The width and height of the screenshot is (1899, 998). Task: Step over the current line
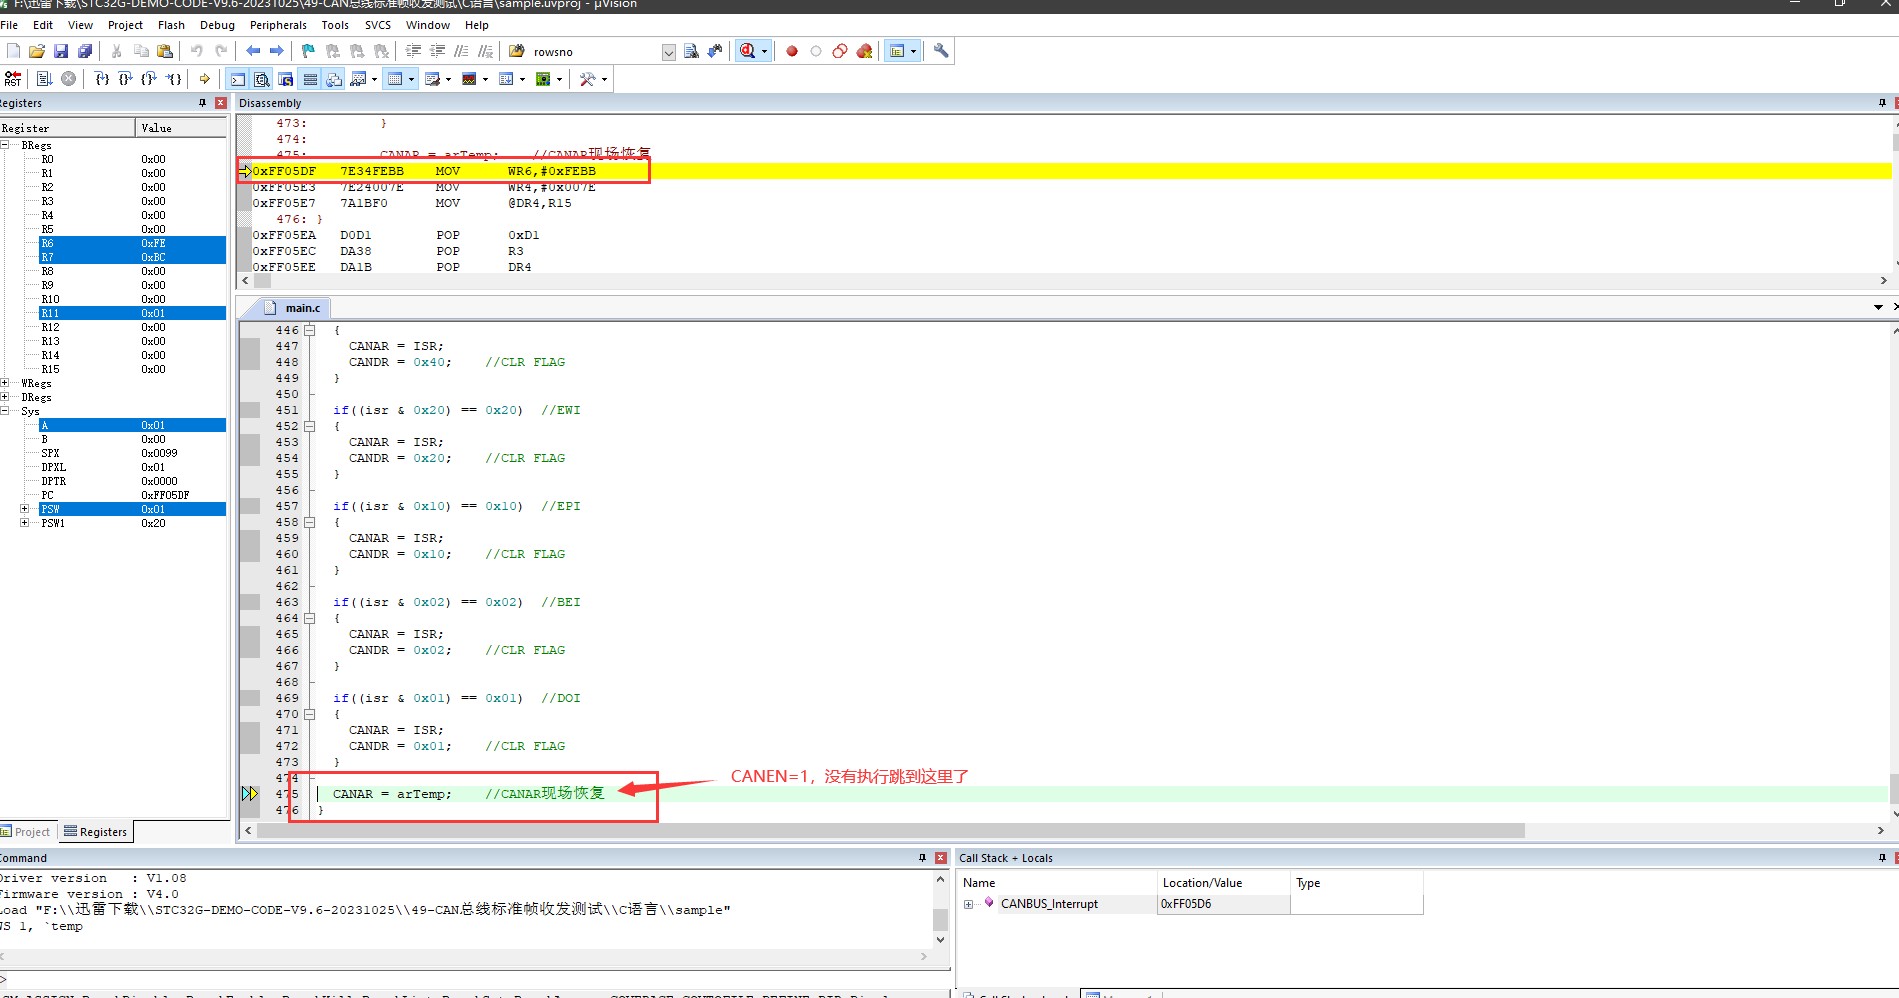125,79
